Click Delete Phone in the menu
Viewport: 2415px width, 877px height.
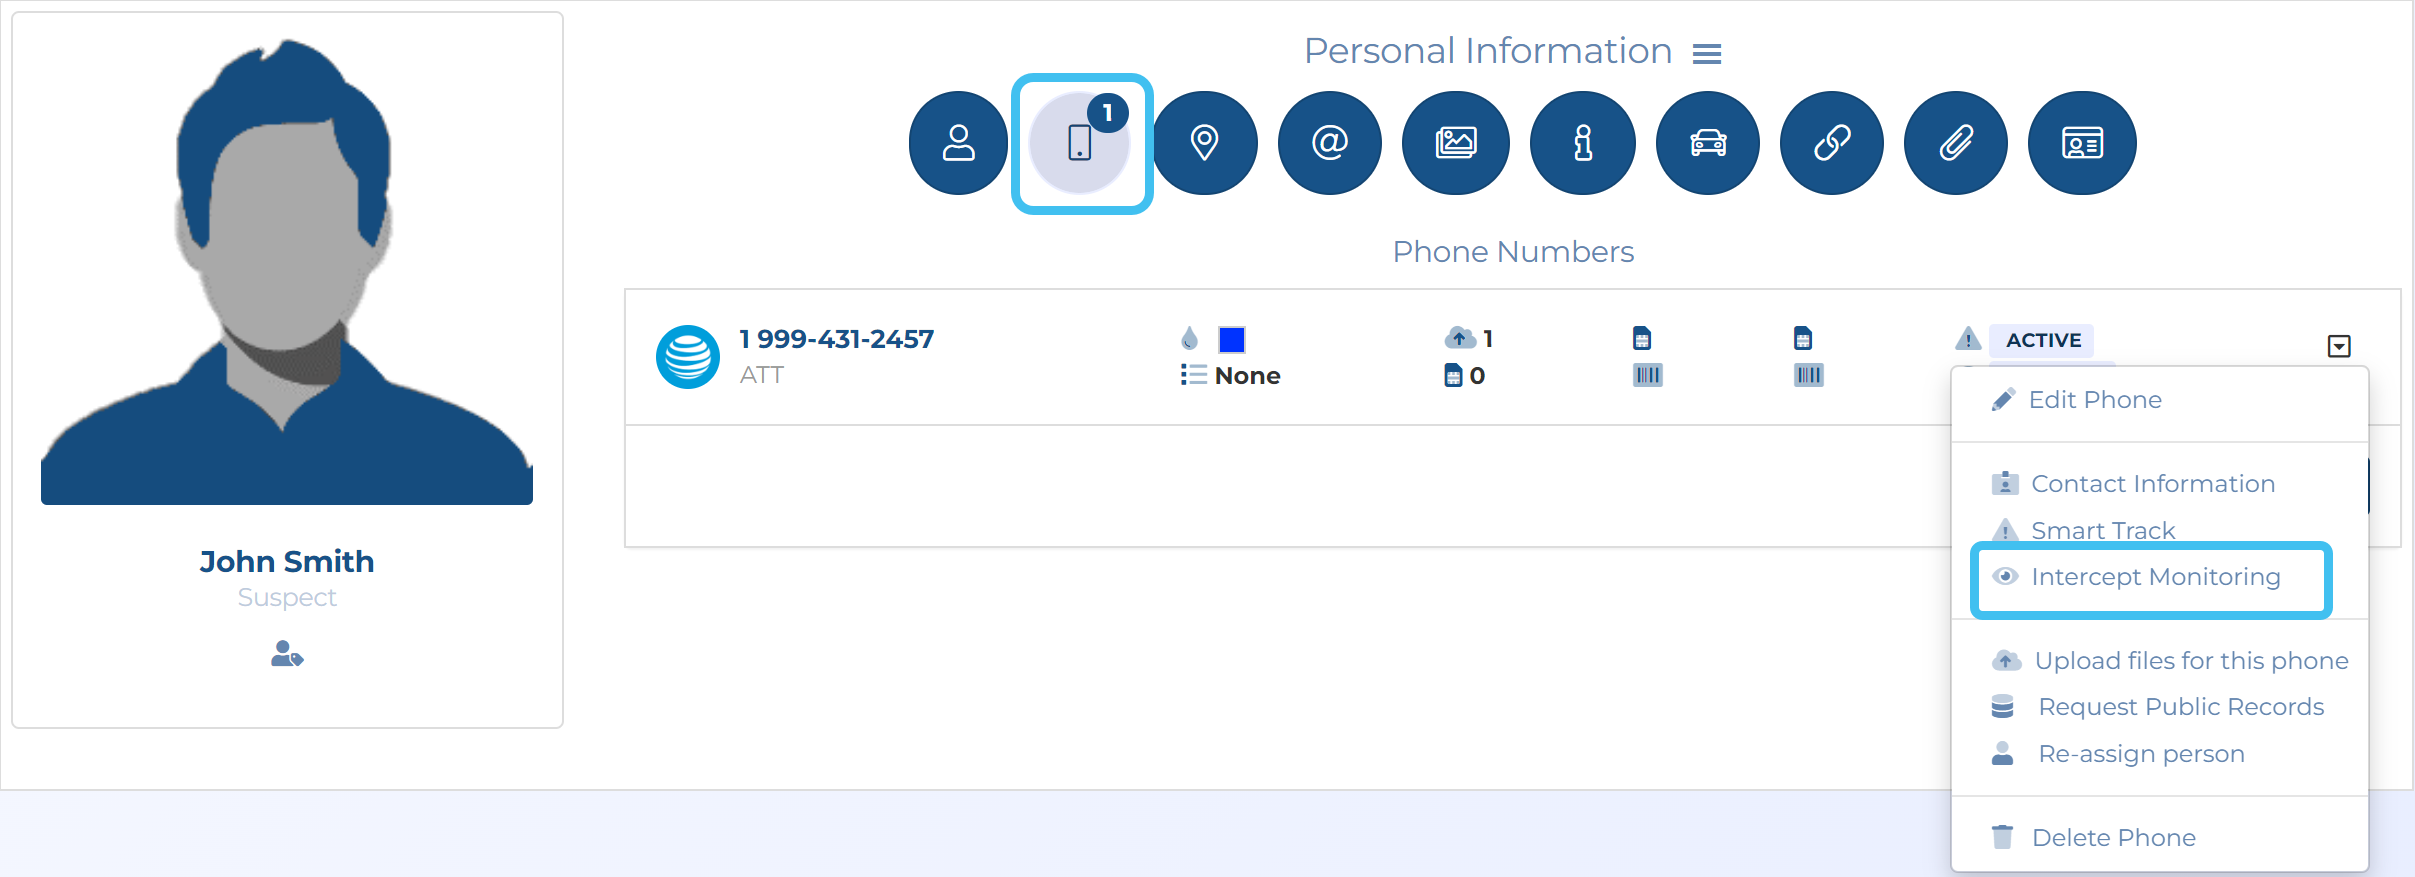2113,837
